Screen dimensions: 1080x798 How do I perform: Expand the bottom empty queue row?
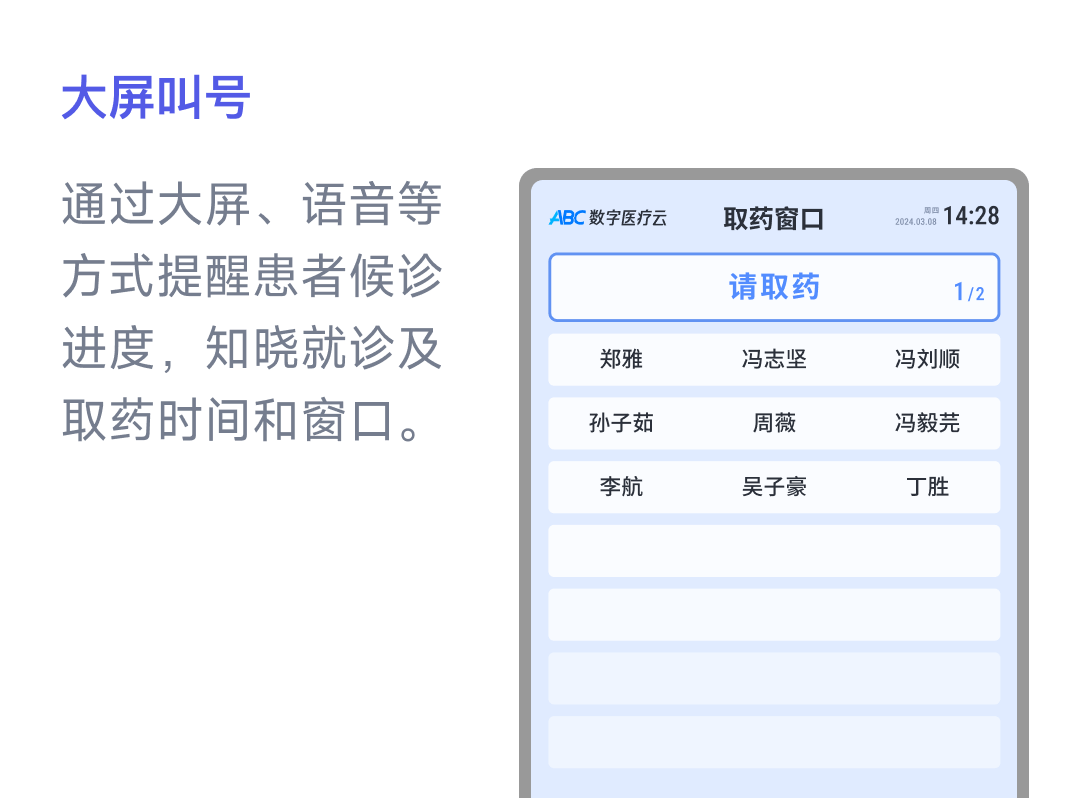775,742
